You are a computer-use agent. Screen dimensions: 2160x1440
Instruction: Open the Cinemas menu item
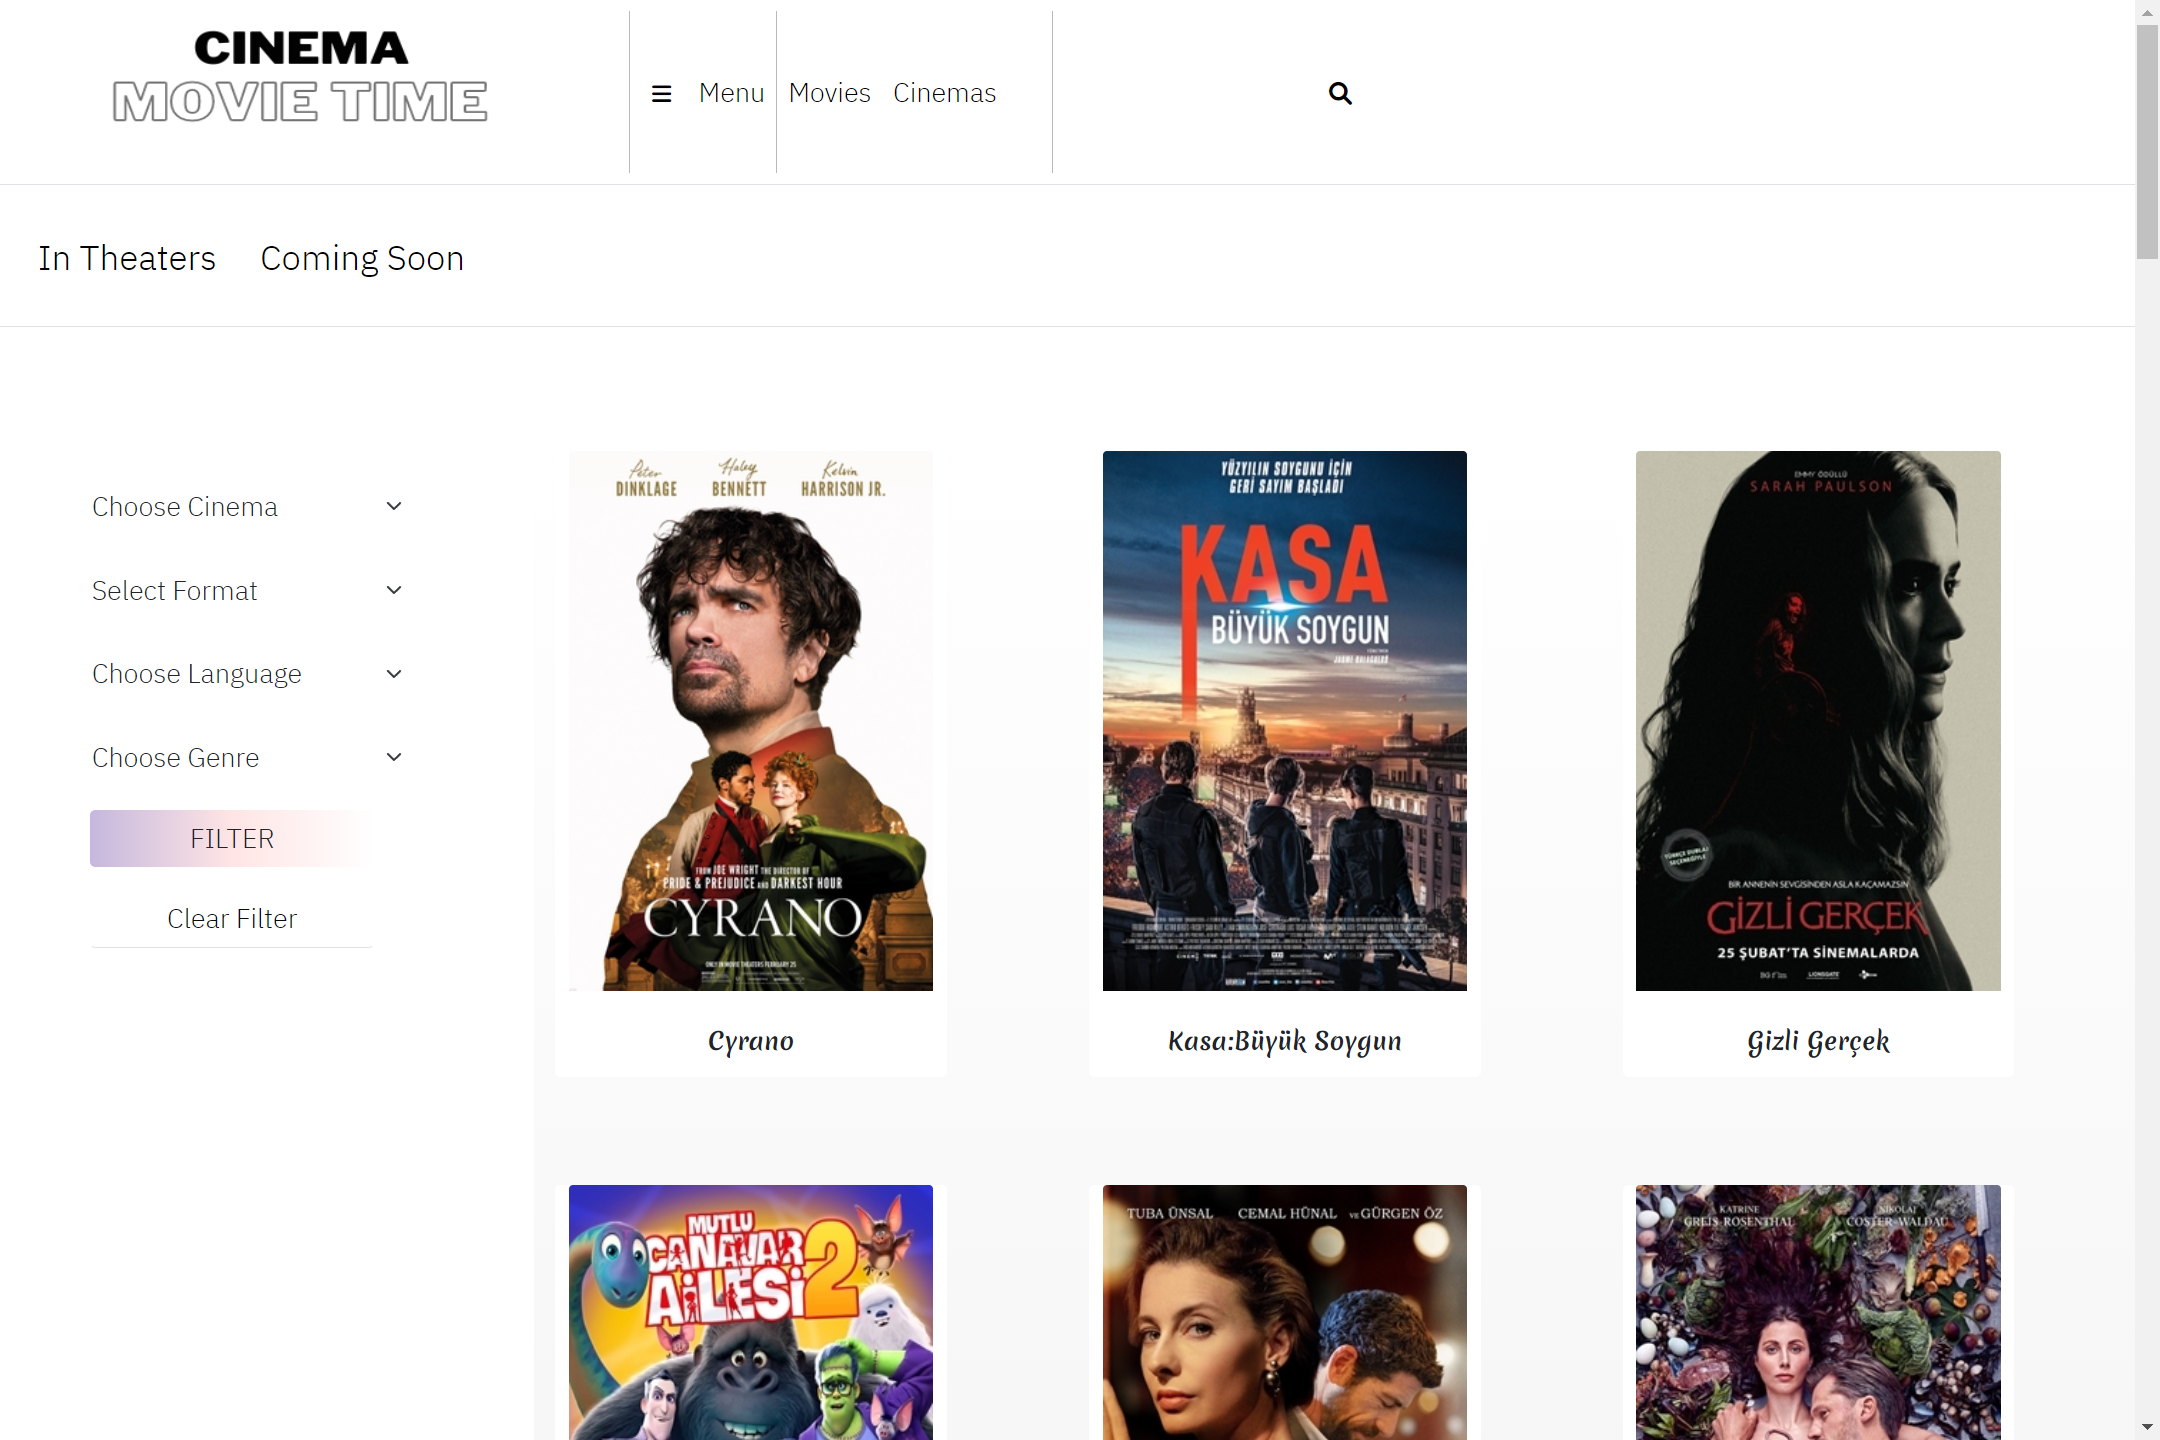click(x=944, y=93)
